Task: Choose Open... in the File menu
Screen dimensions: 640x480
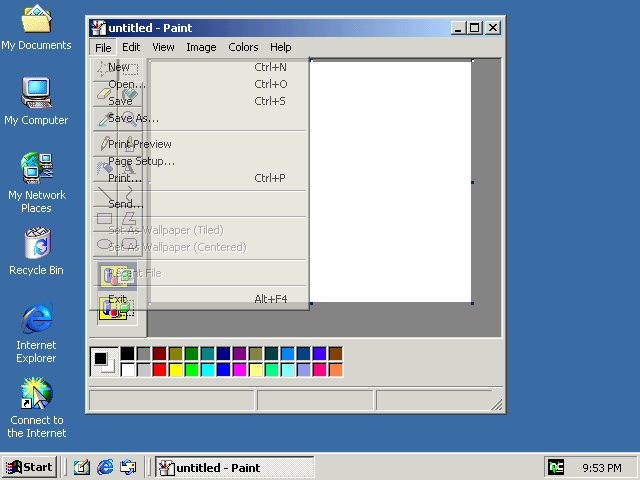Action: (199, 84)
